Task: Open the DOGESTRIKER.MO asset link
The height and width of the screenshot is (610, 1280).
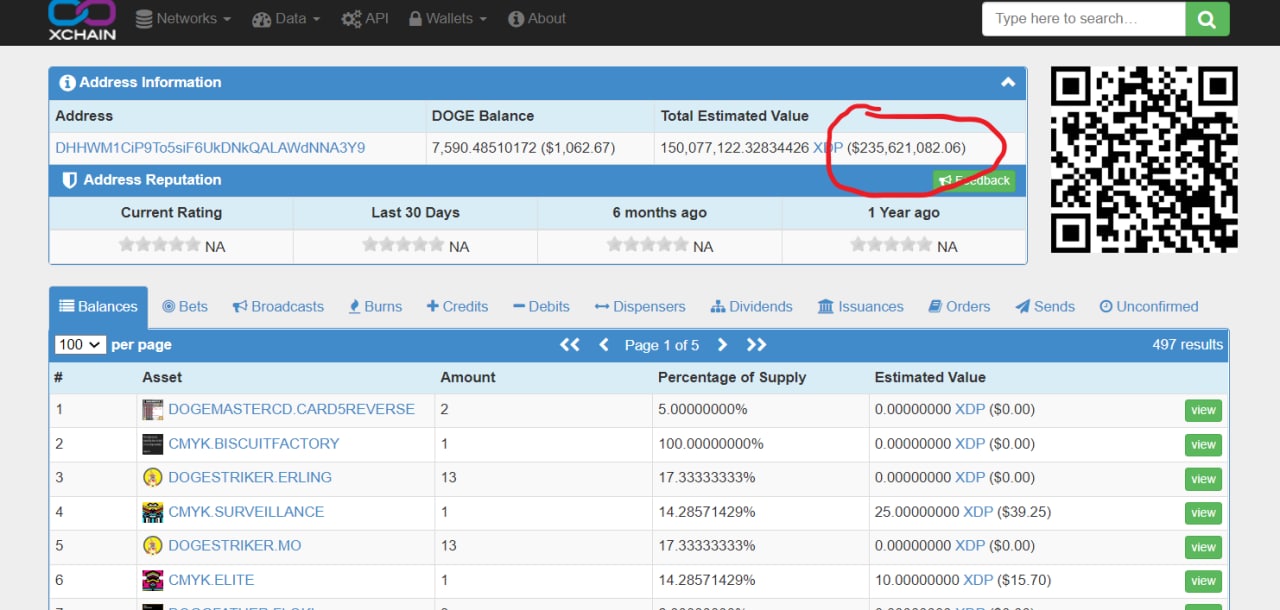Action: coord(235,545)
